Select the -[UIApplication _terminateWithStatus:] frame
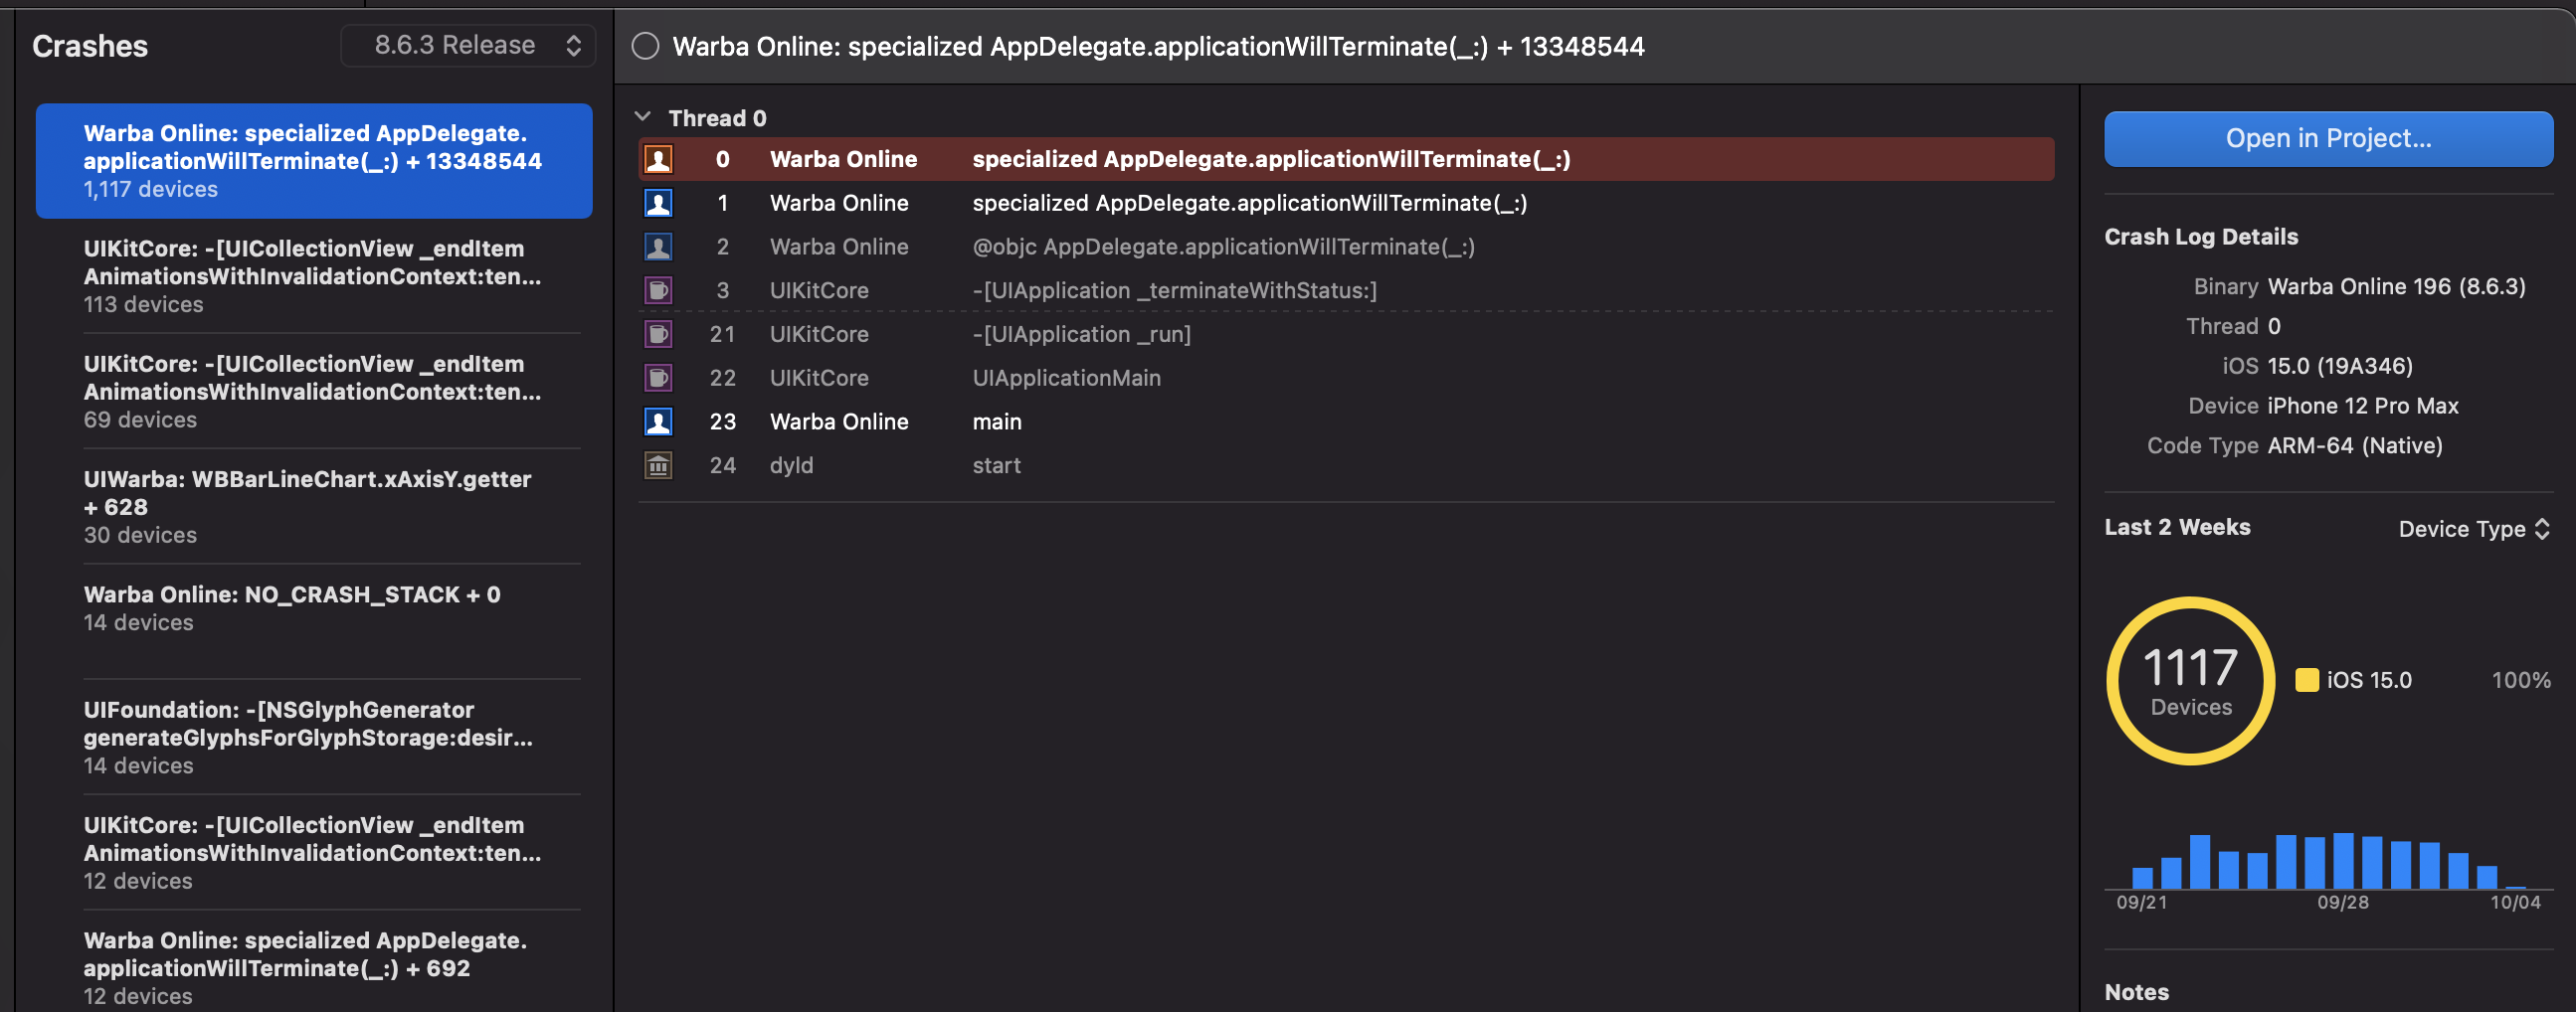The height and width of the screenshot is (1012, 2576). pos(1346,291)
